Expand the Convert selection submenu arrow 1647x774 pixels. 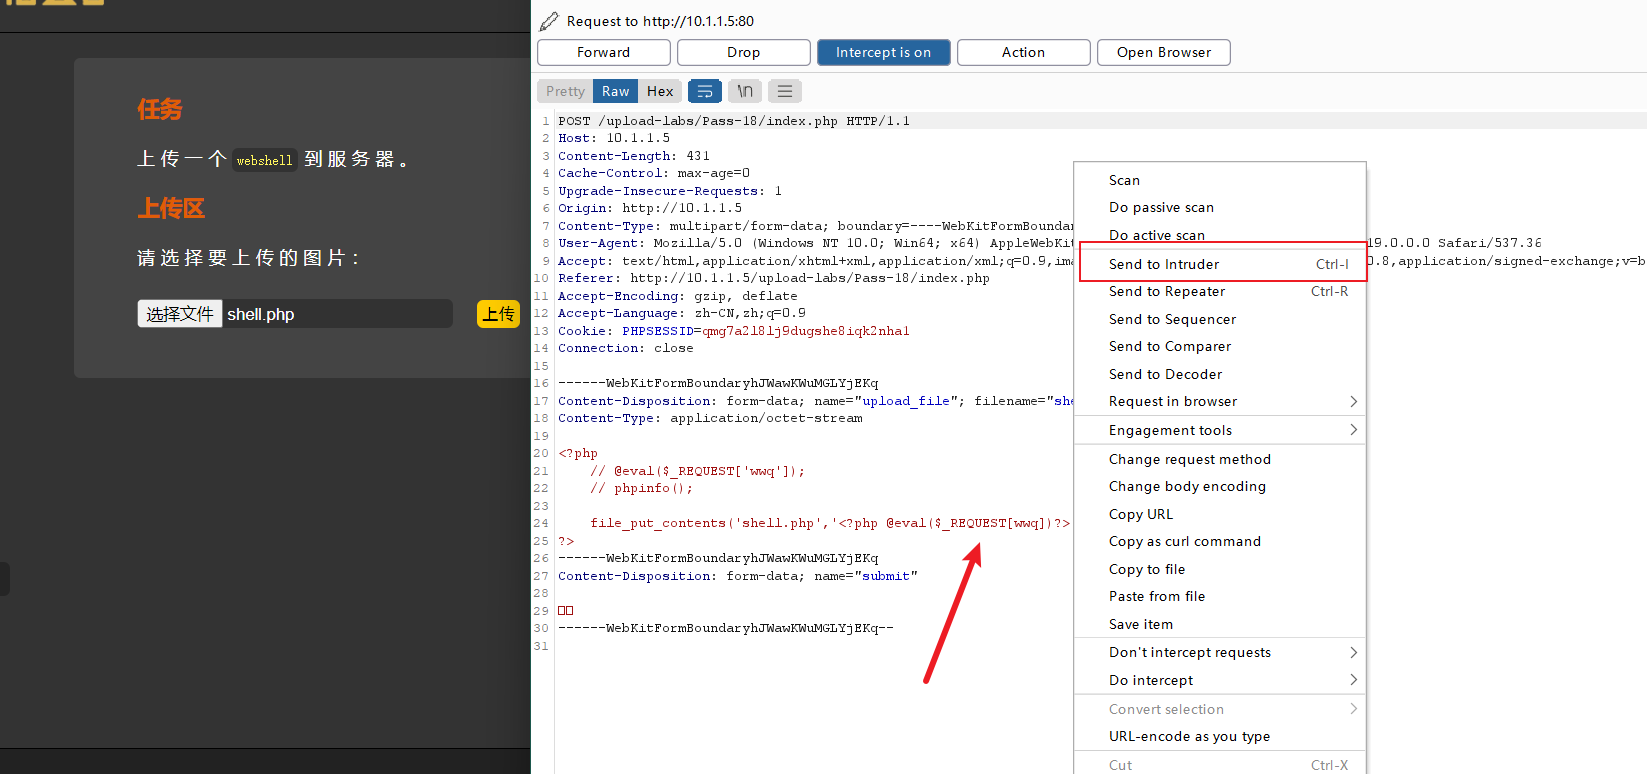point(1354,709)
